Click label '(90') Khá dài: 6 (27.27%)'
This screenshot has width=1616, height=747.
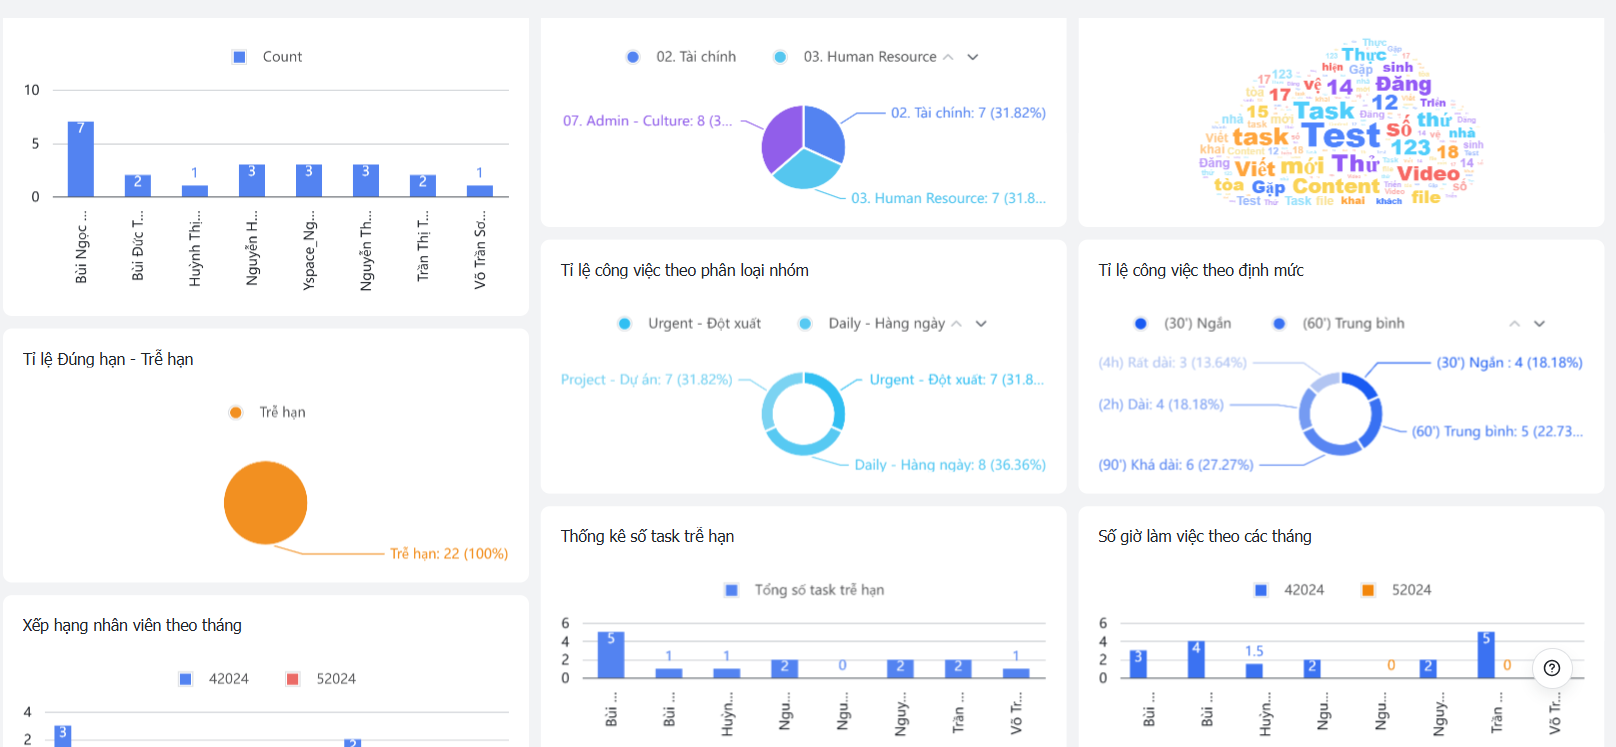tap(1176, 465)
